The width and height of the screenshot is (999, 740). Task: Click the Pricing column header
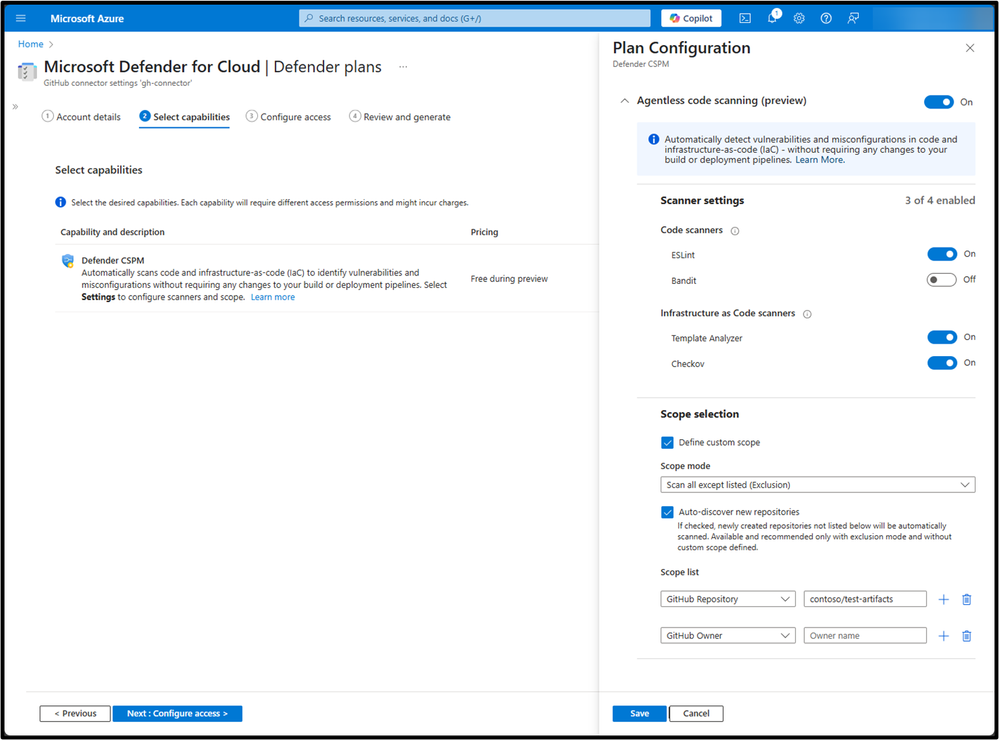point(484,232)
